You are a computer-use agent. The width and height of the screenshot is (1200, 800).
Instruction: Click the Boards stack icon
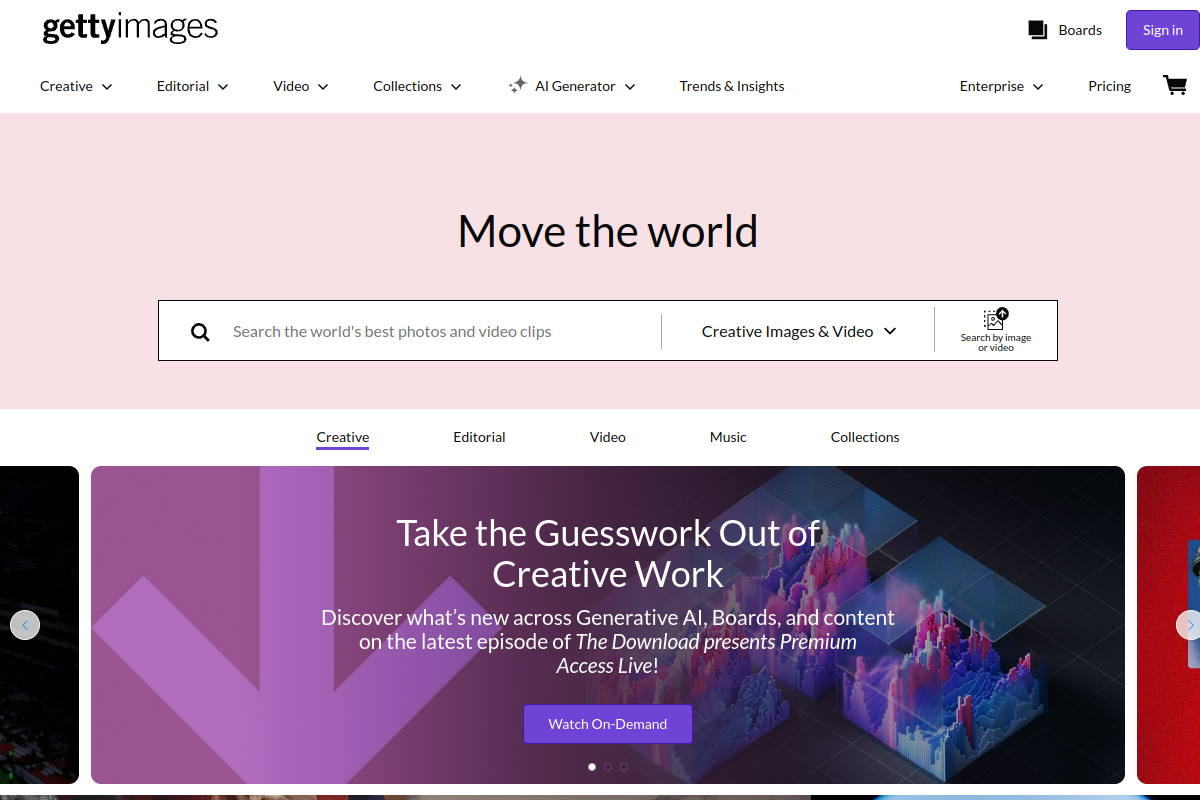click(x=1037, y=30)
